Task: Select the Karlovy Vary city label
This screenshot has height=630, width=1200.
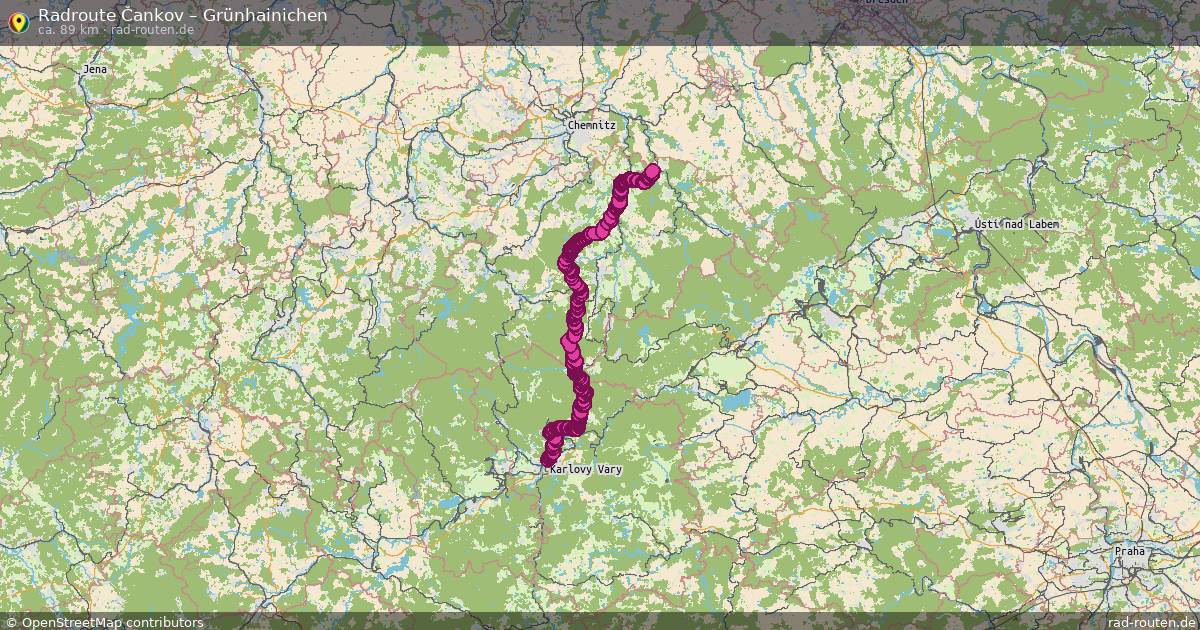Action: coord(586,468)
